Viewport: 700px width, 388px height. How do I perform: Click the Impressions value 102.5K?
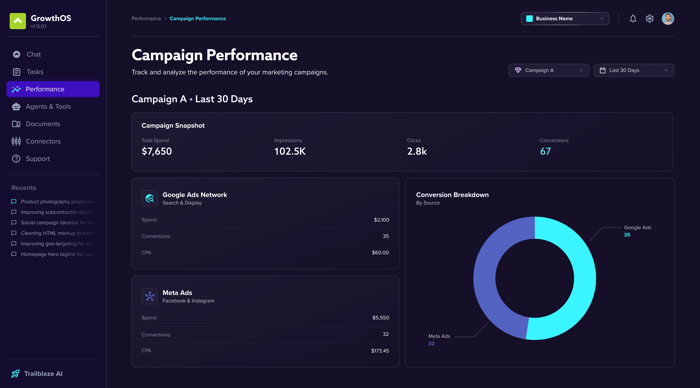pyautogui.click(x=290, y=152)
